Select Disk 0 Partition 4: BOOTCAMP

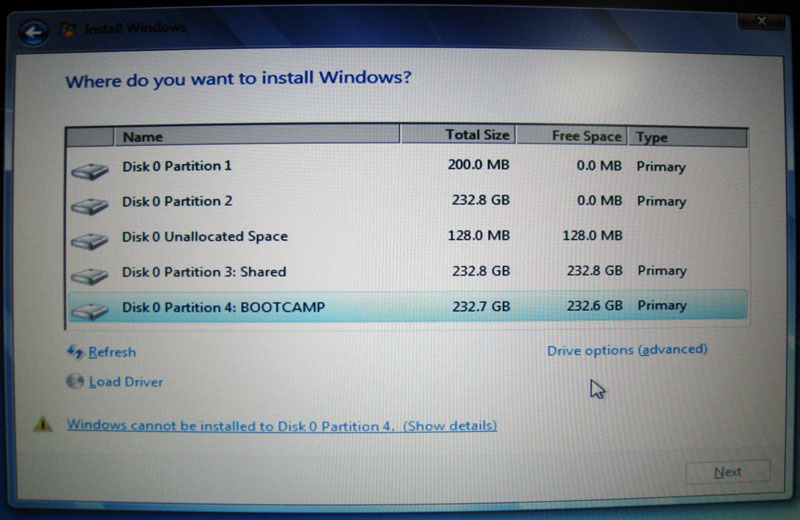[407, 306]
